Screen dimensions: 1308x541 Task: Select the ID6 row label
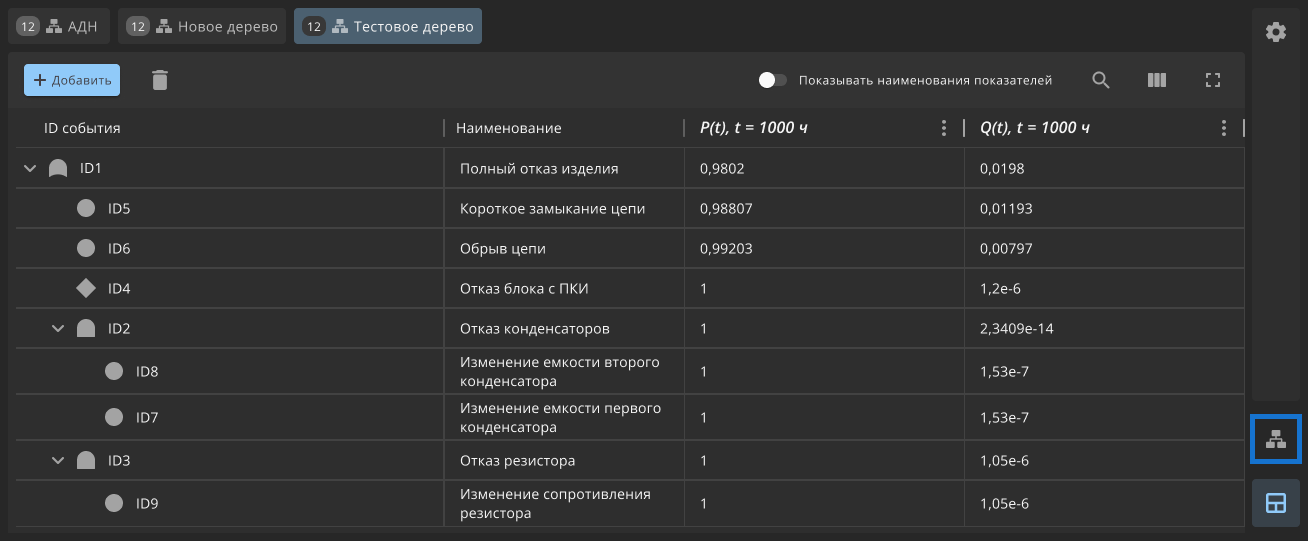119,248
